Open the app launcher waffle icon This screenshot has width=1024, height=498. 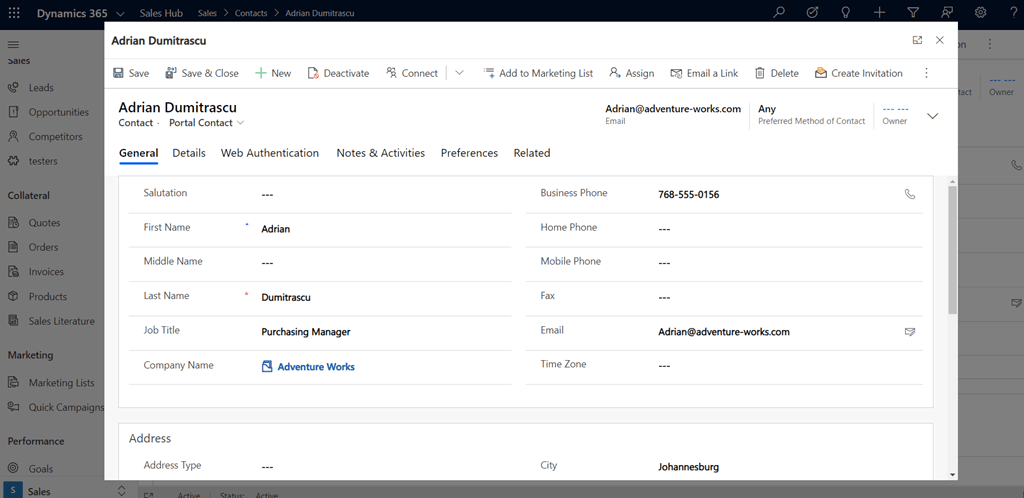click(14, 13)
